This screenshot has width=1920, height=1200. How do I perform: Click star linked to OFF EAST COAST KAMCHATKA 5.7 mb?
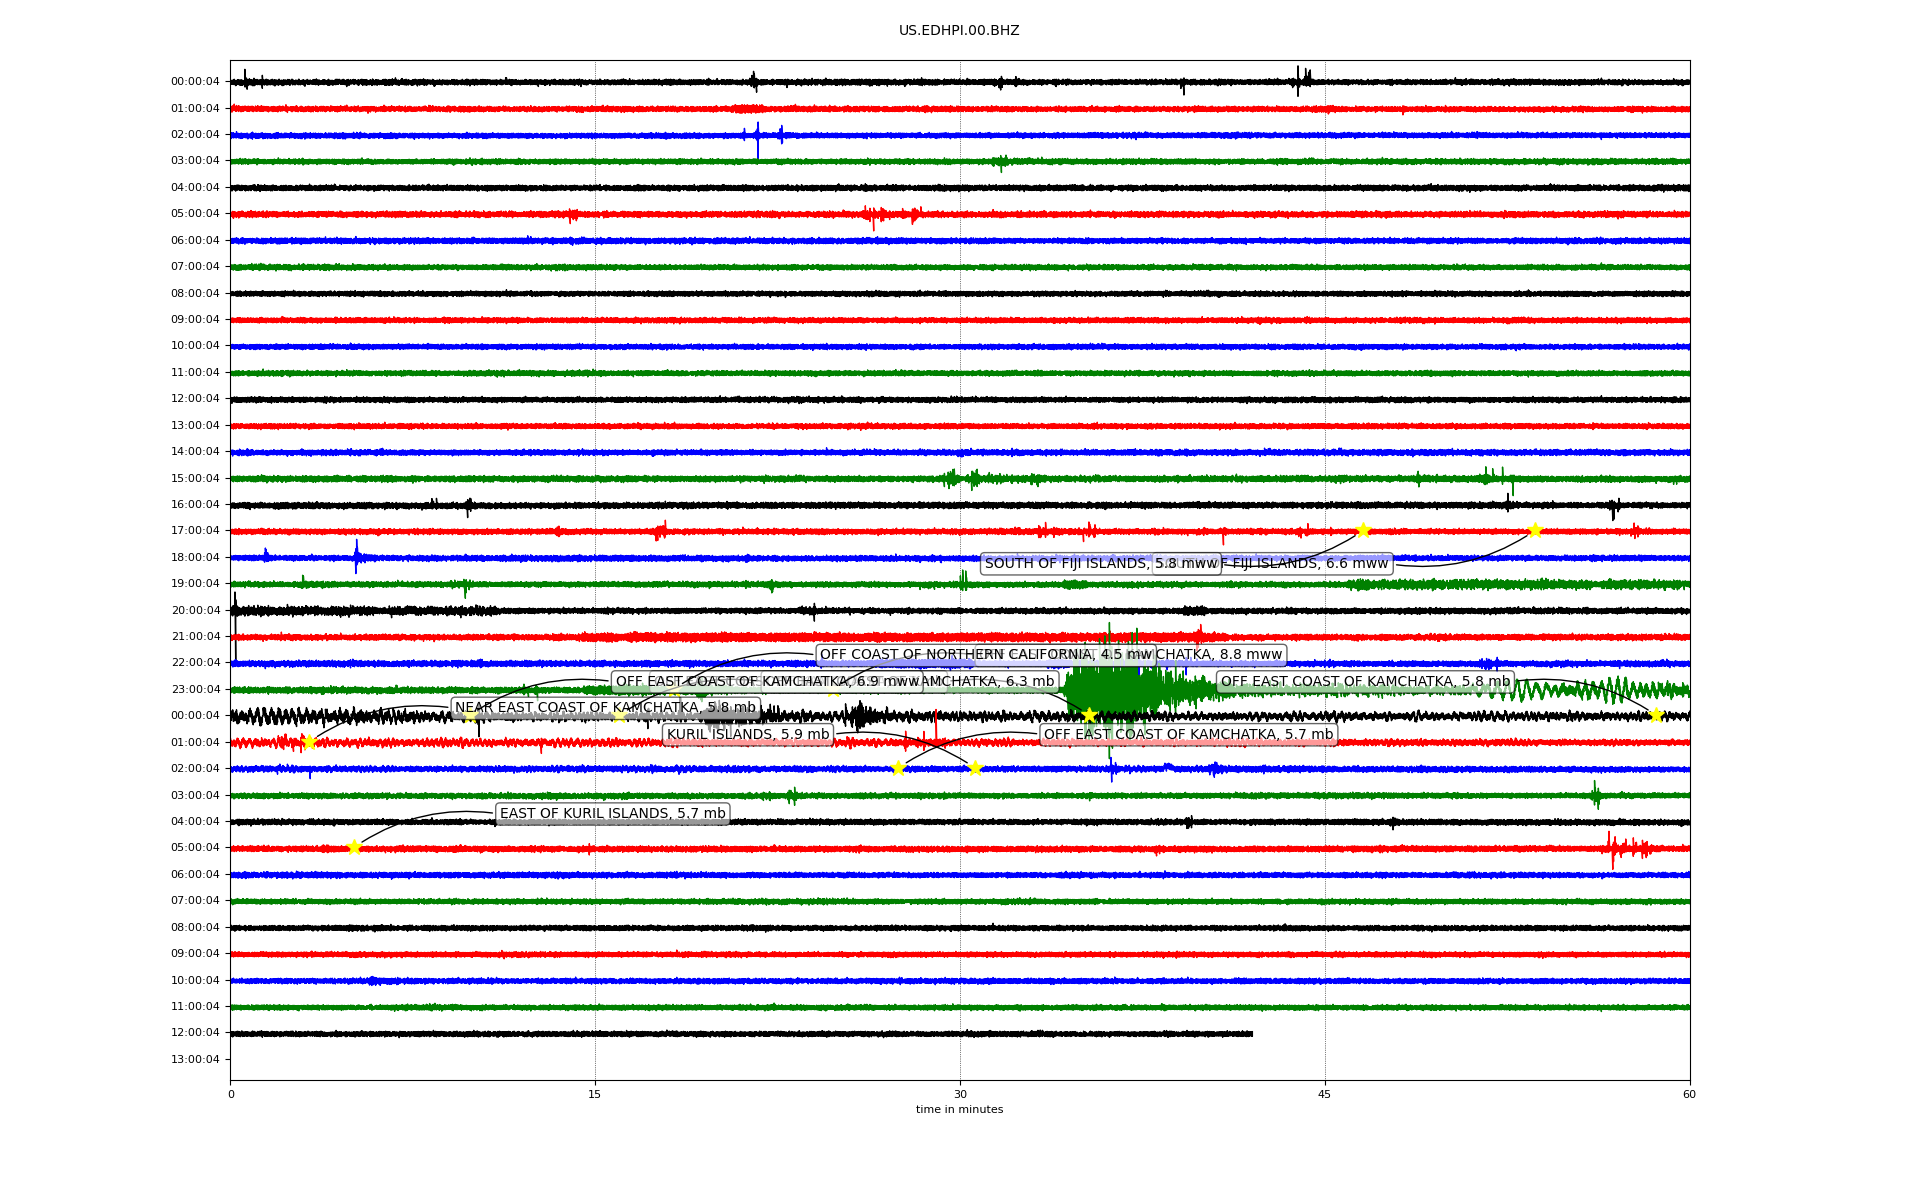click(x=898, y=768)
